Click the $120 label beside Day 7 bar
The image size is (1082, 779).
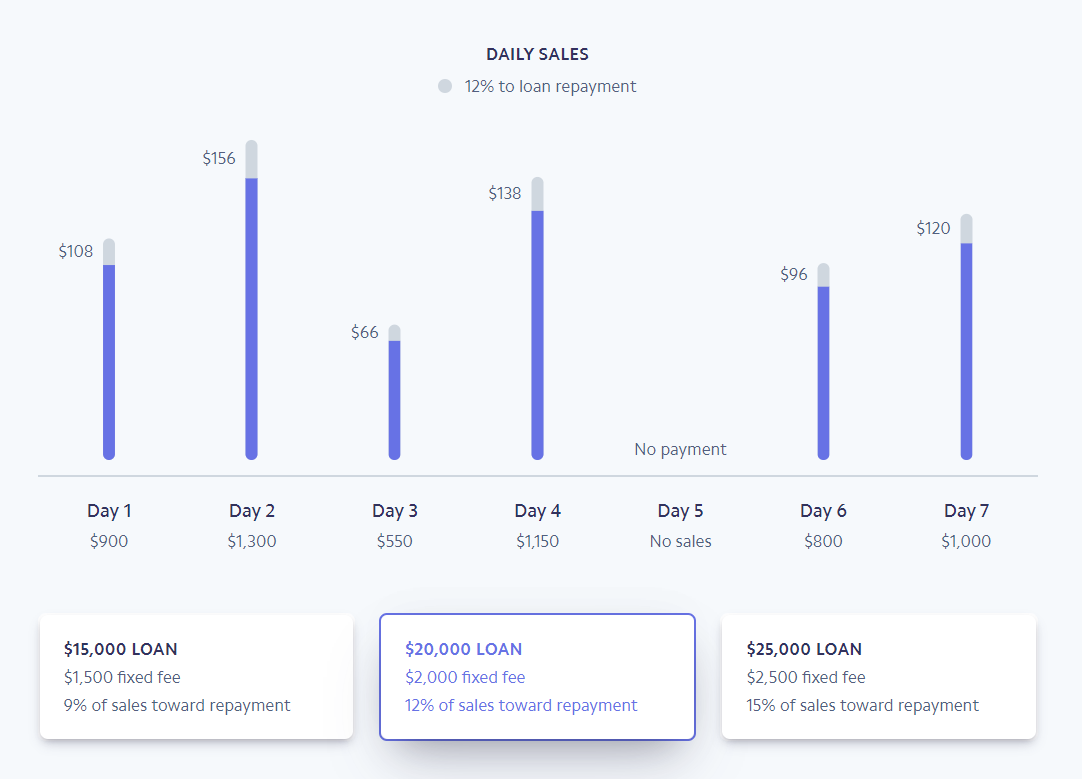[x=933, y=228]
